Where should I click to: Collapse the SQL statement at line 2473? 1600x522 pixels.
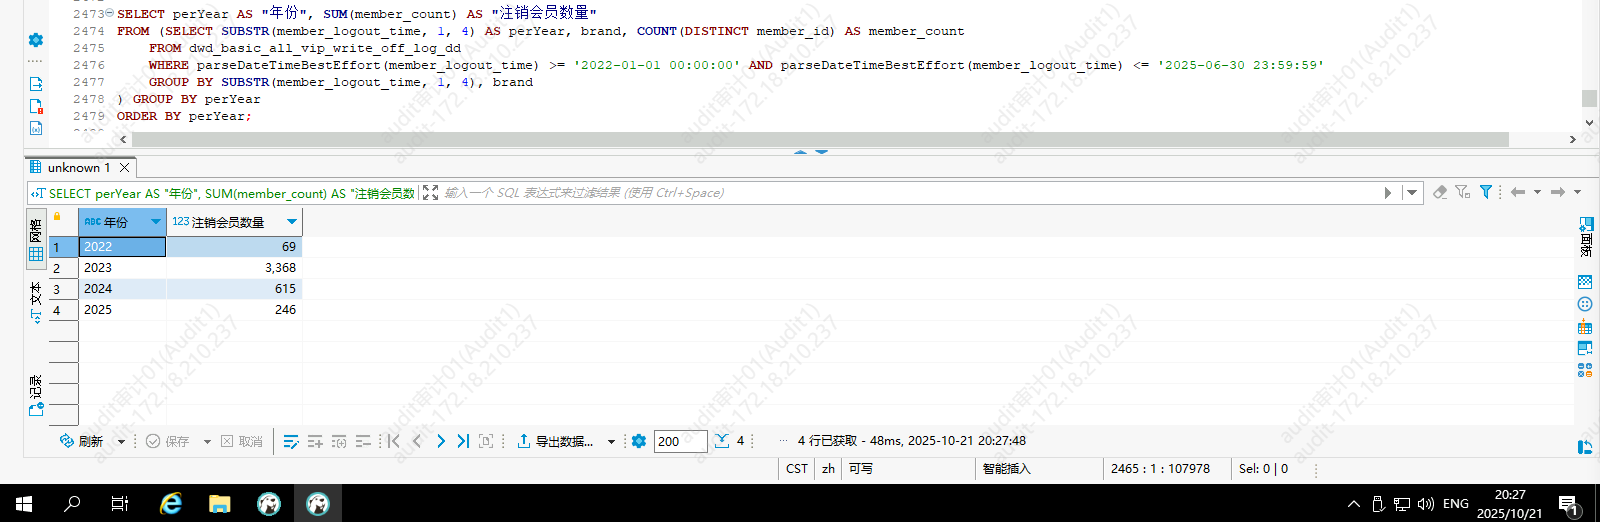[109, 13]
